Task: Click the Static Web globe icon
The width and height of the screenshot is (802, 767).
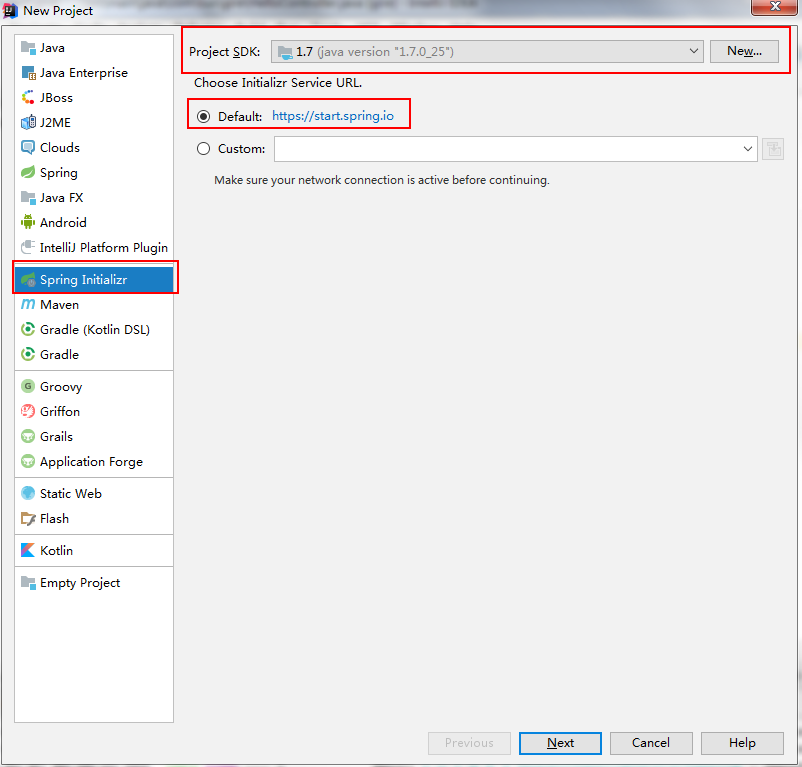Action: coord(28,493)
